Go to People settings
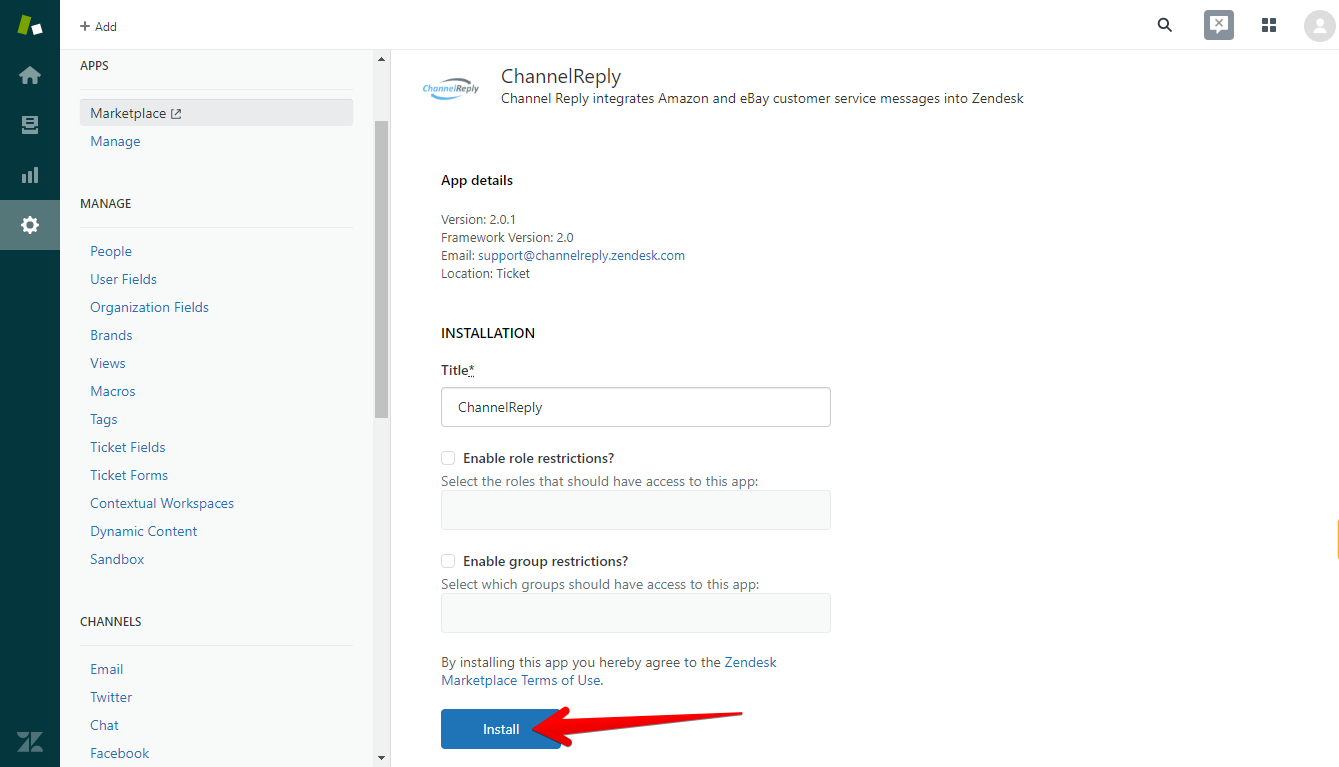 [x=111, y=251]
